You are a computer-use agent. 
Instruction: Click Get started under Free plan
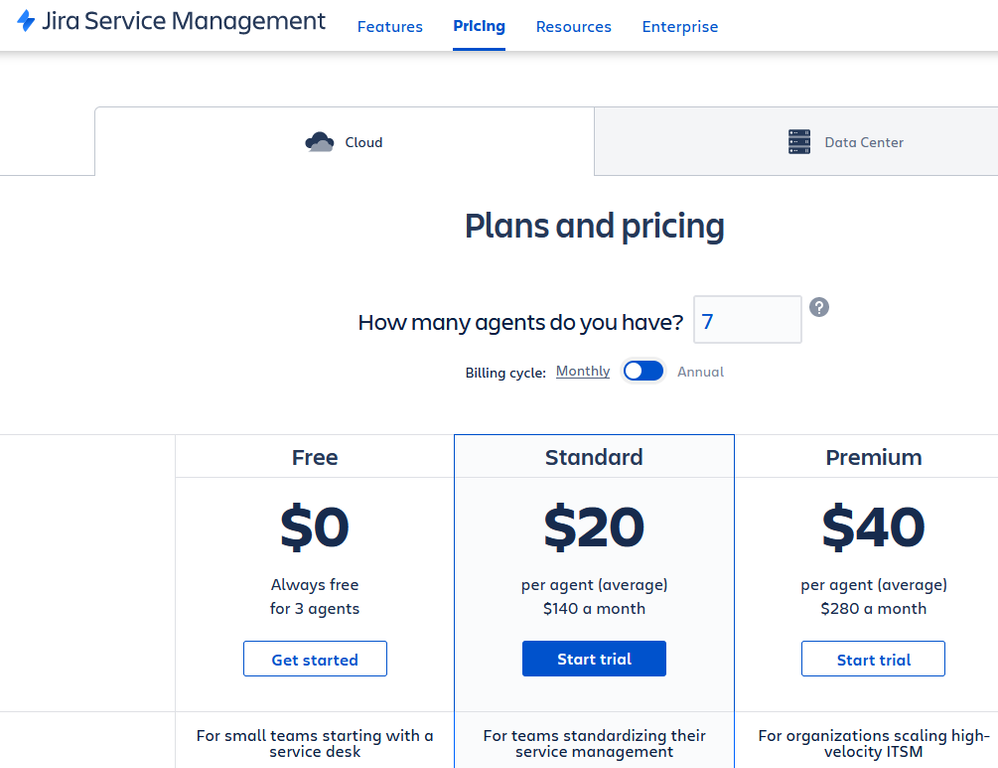click(315, 659)
